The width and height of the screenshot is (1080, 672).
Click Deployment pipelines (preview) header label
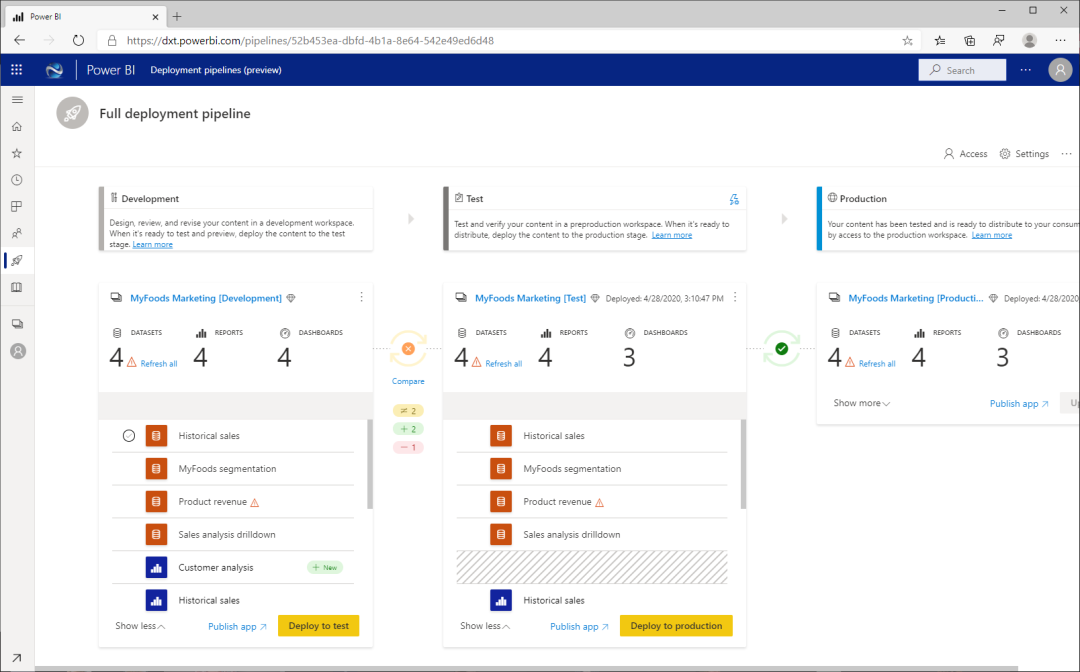216,70
